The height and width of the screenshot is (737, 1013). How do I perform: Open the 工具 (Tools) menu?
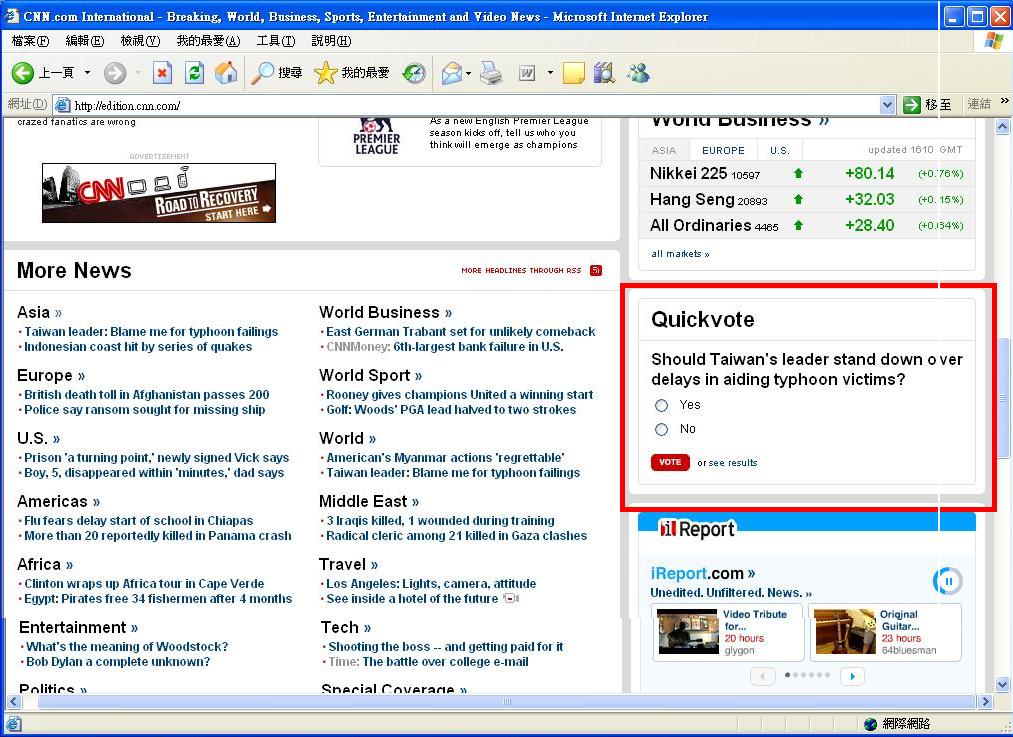(x=276, y=41)
